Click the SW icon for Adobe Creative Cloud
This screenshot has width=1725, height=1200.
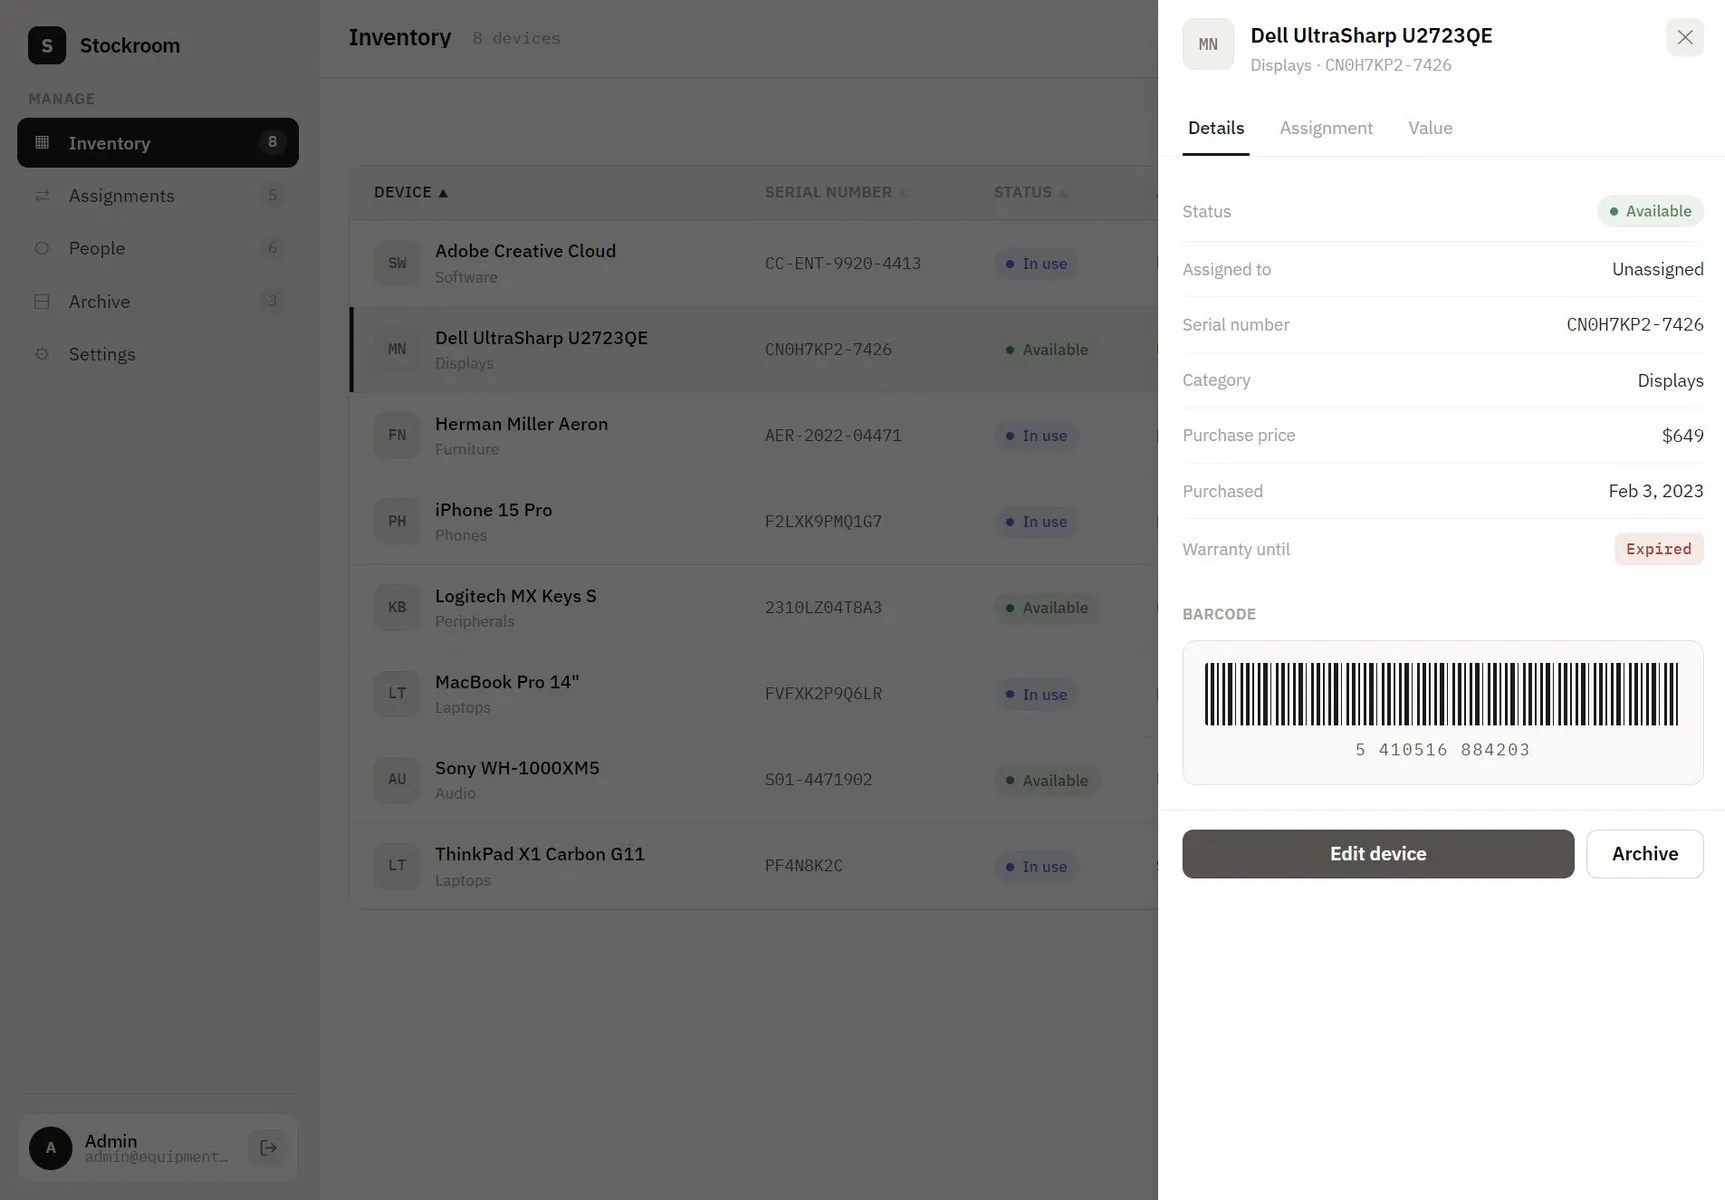click(x=397, y=263)
